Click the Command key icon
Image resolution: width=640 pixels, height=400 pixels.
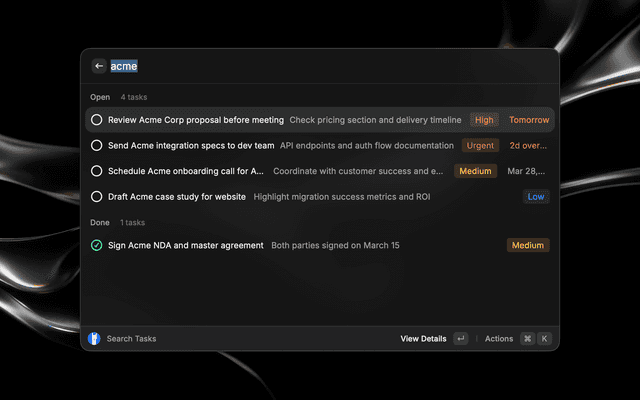pyautogui.click(x=527, y=339)
